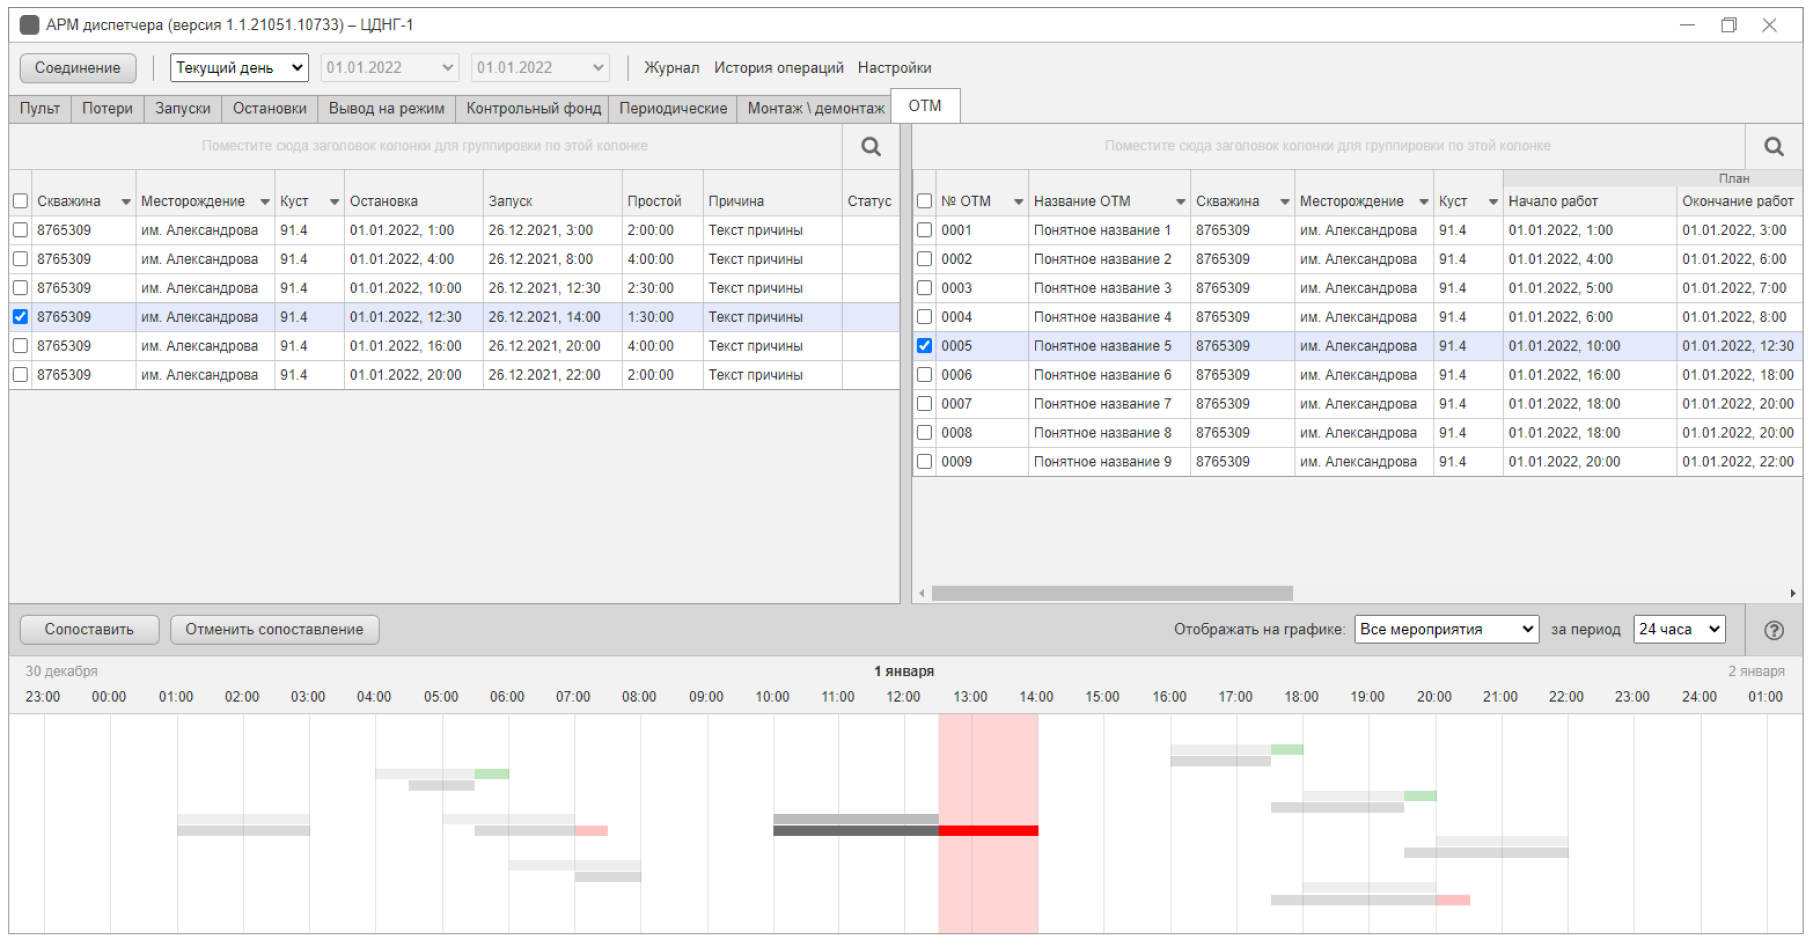1810x946 pixels.
Task: Select the red bar on the timeline chart
Action: click(988, 831)
